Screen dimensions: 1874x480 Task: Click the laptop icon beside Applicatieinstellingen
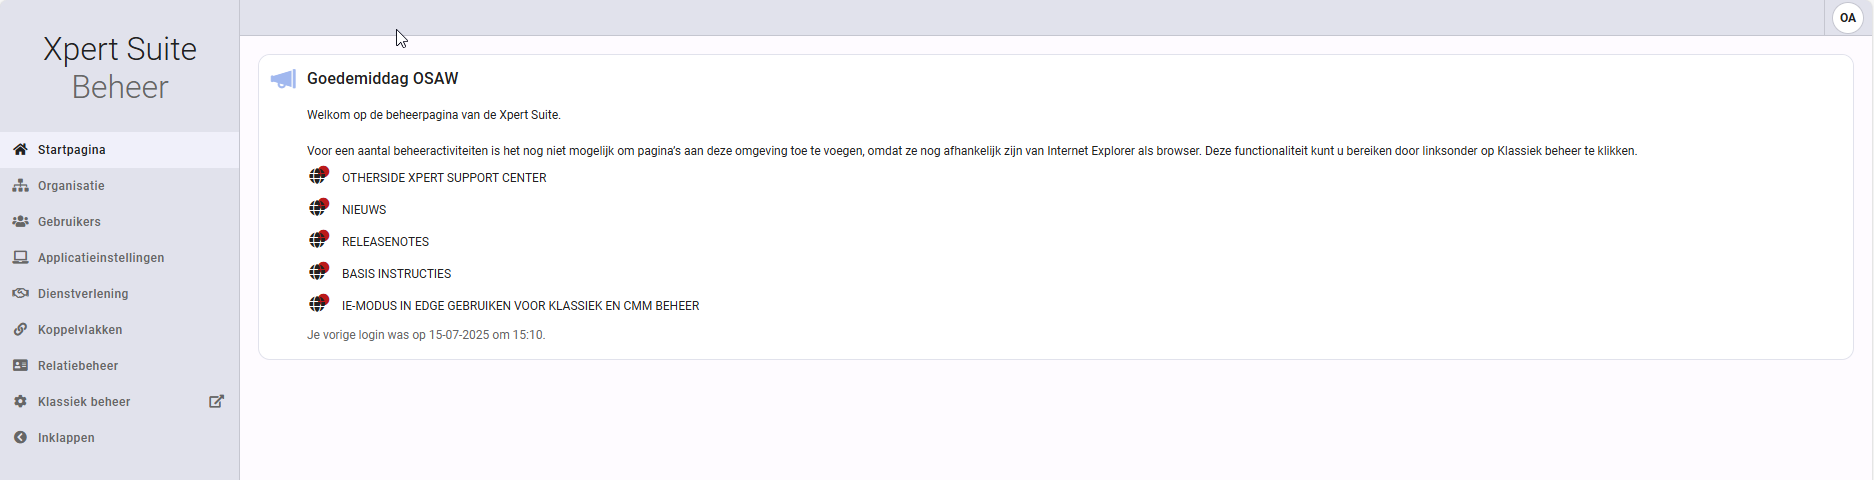(20, 258)
